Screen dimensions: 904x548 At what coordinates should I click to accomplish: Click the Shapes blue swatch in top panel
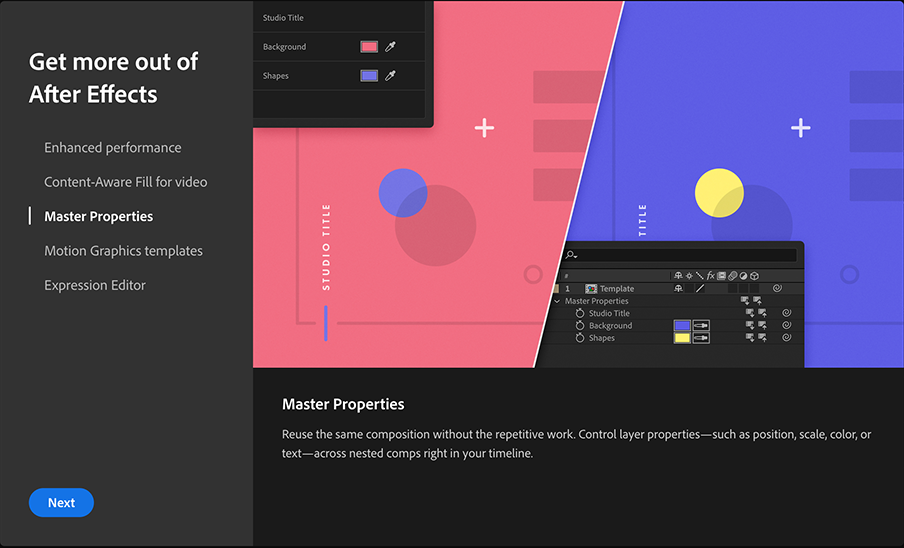(x=369, y=75)
